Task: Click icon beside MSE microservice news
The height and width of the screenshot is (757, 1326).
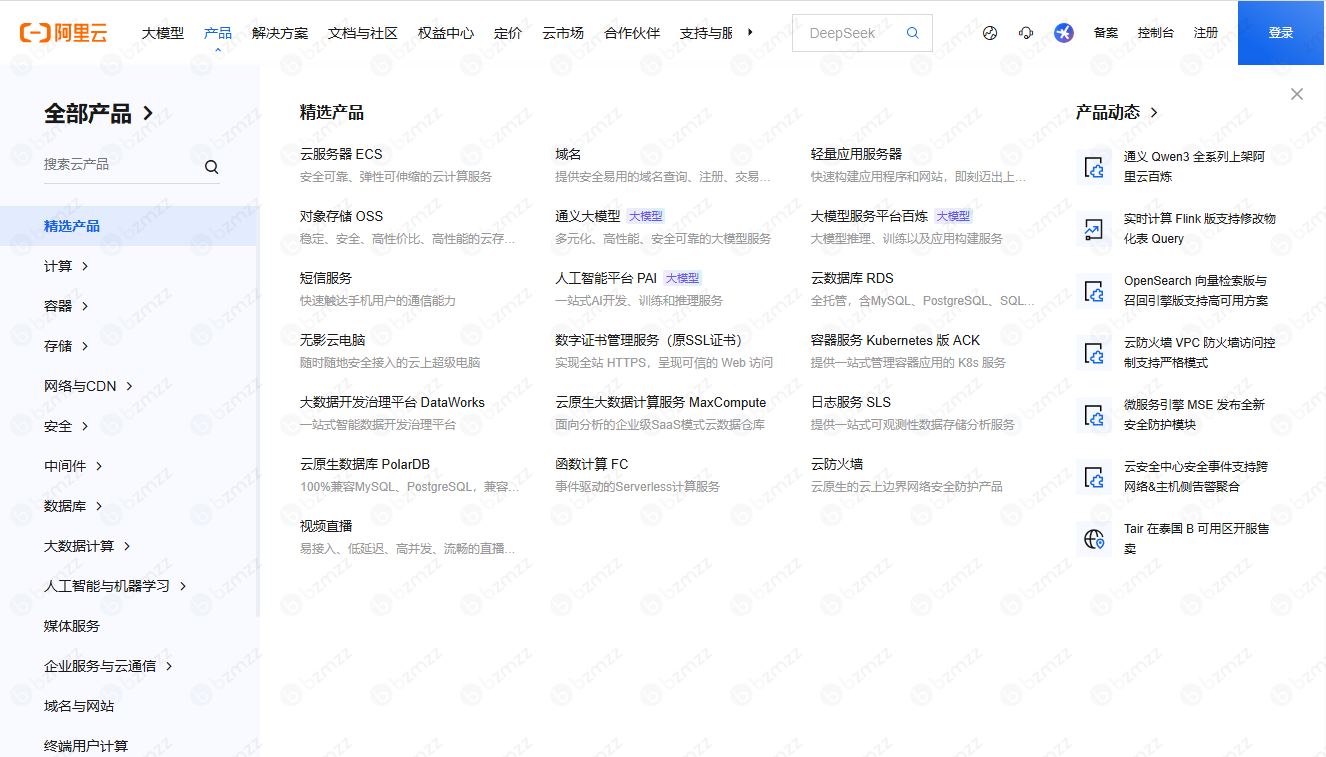Action: pyautogui.click(x=1094, y=415)
